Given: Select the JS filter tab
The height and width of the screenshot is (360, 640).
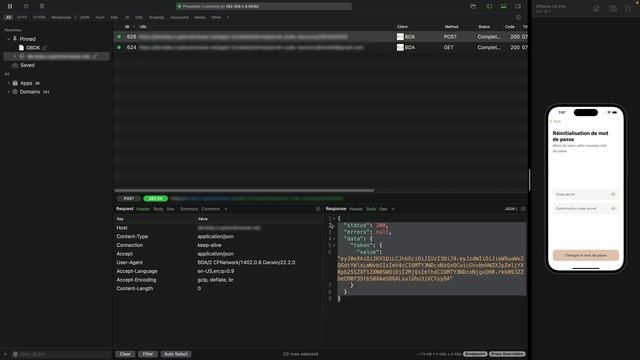Looking at the screenshot, I should (127, 18).
